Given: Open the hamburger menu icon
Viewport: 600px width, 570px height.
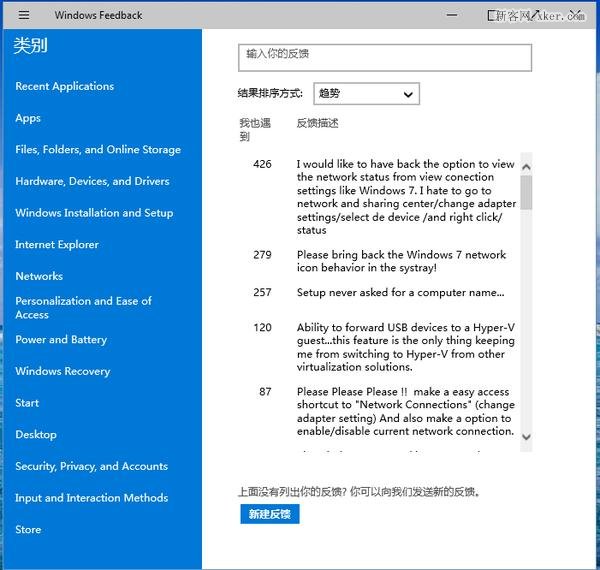Looking at the screenshot, I should click(x=24, y=15).
